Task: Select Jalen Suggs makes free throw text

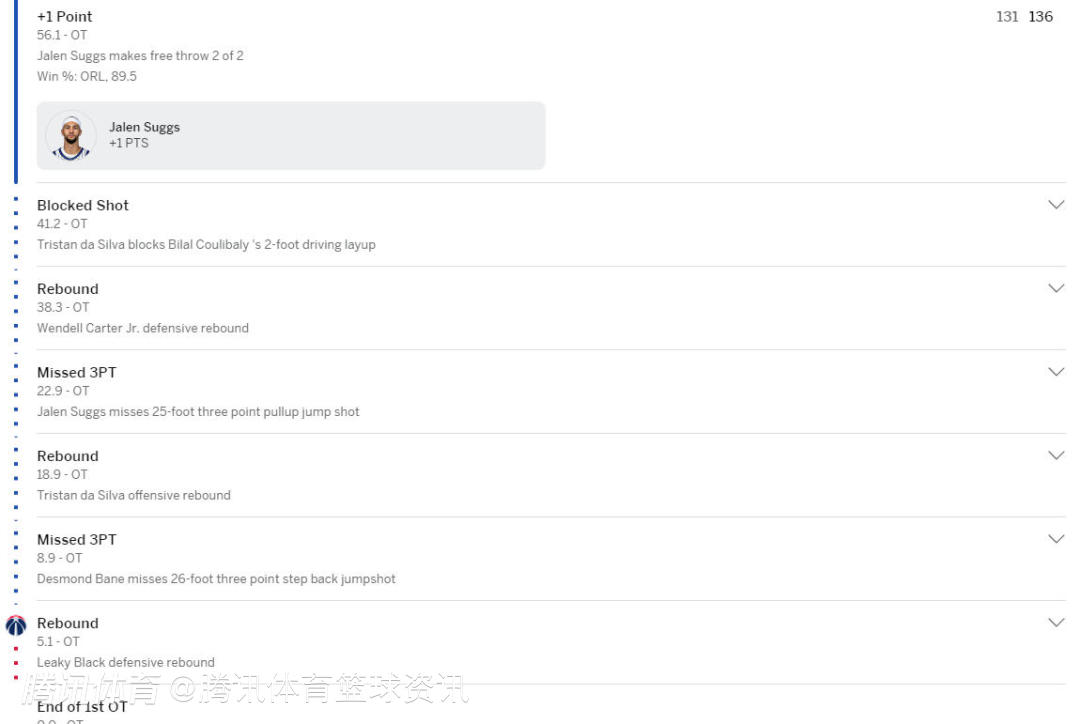Action: pos(140,56)
